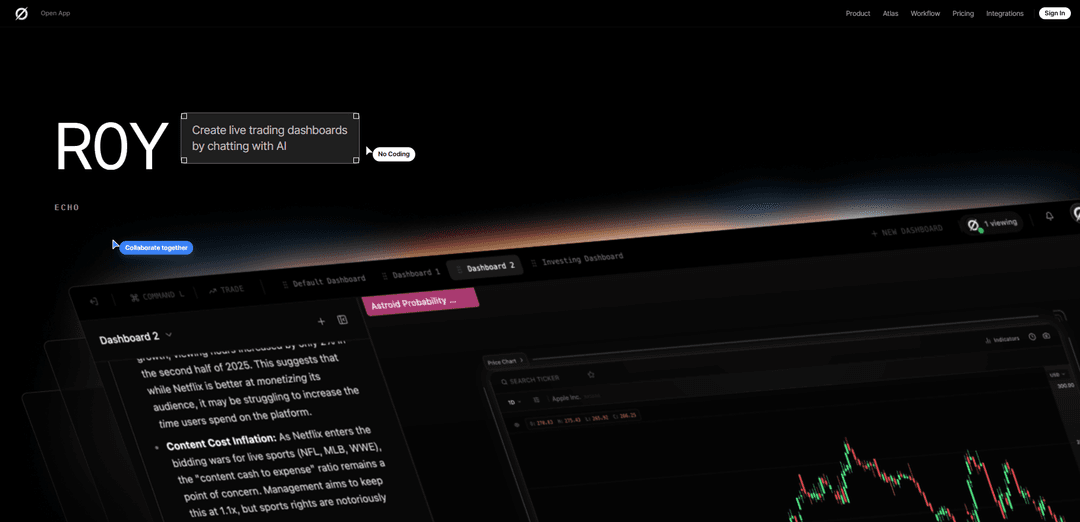The width and height of the screenshot is (1080, 522).
Task: Click the camera snapshot icon on chart
Action: [1047, 336]
